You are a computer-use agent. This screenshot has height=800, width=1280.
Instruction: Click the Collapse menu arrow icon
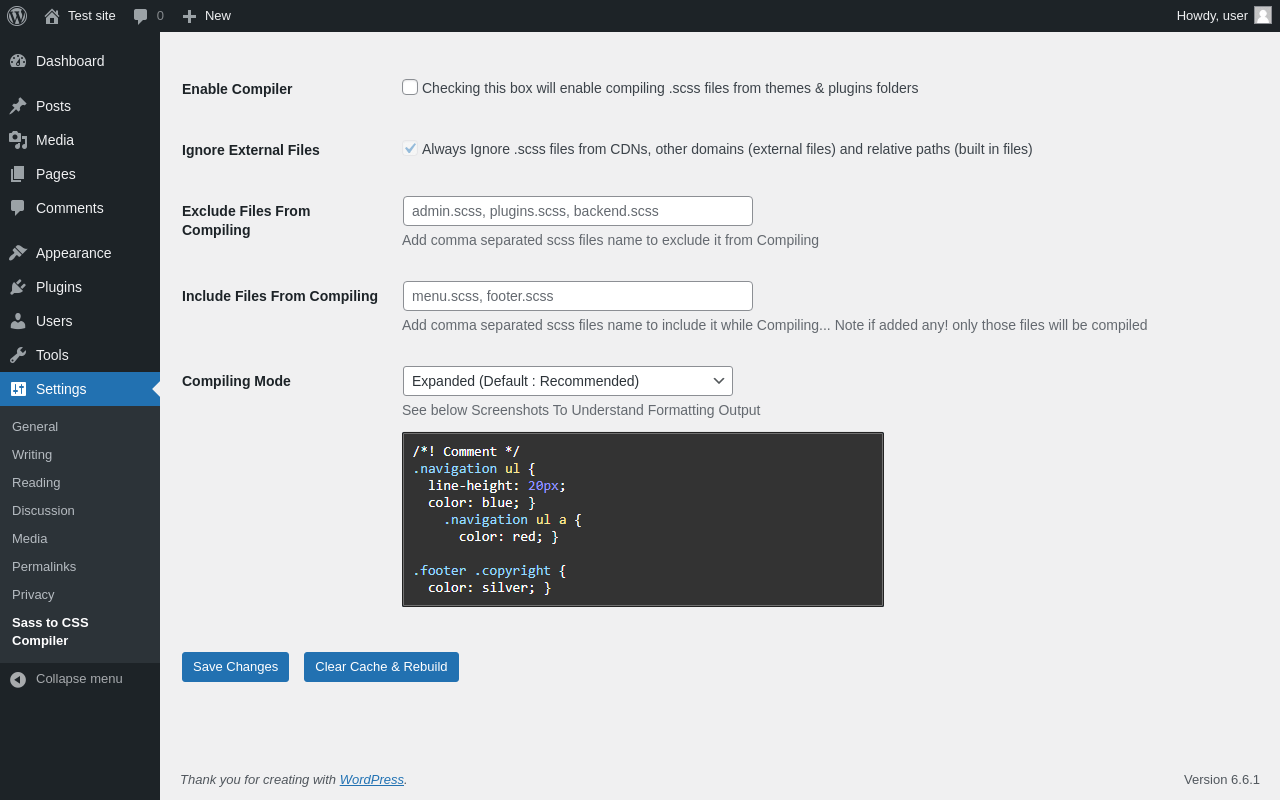(18, 679)
